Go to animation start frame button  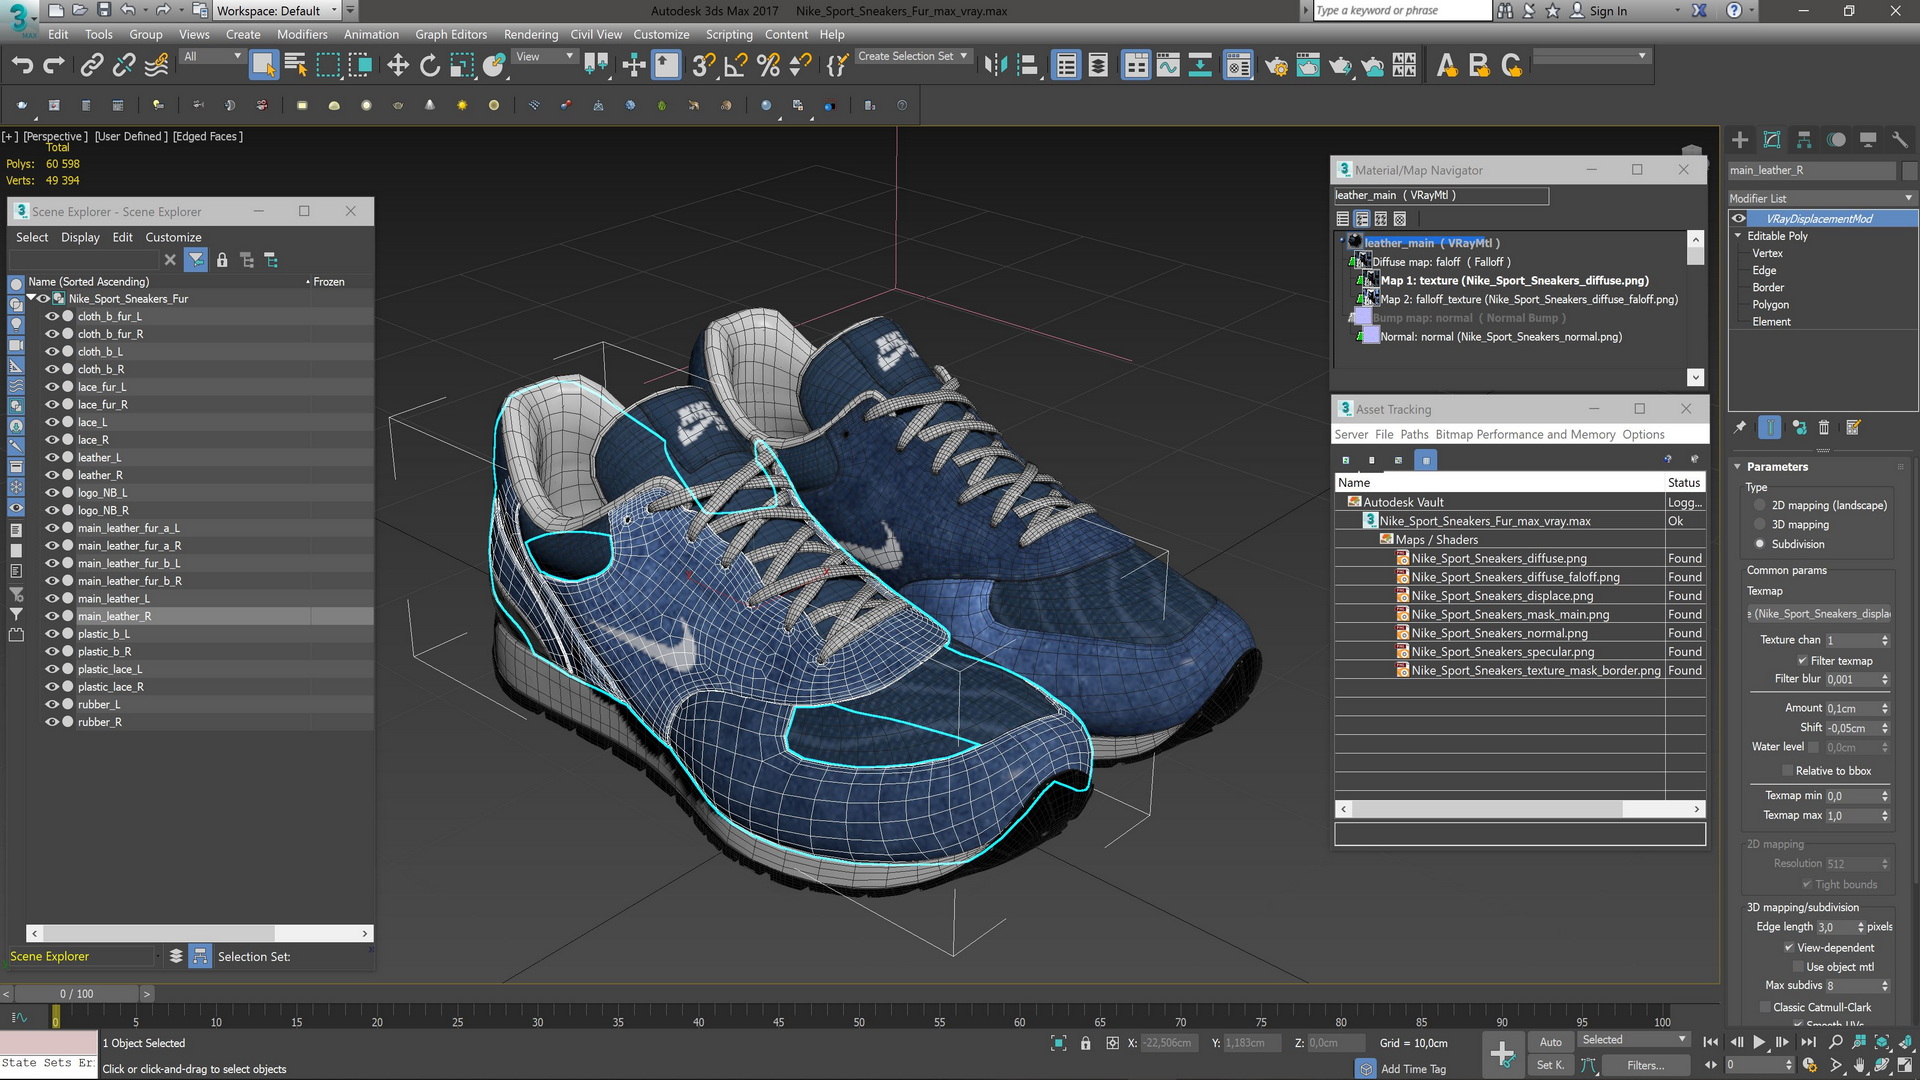point(1711,1042)
